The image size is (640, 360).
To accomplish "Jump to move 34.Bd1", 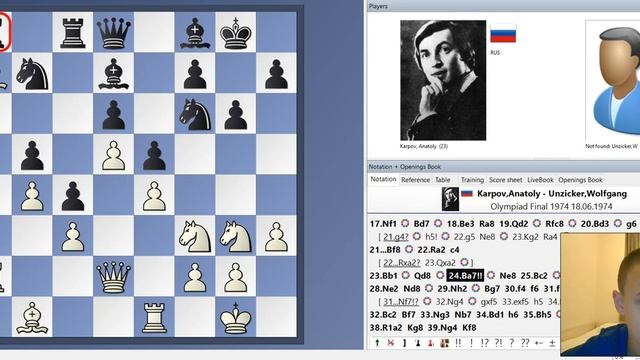I will 490,315.
